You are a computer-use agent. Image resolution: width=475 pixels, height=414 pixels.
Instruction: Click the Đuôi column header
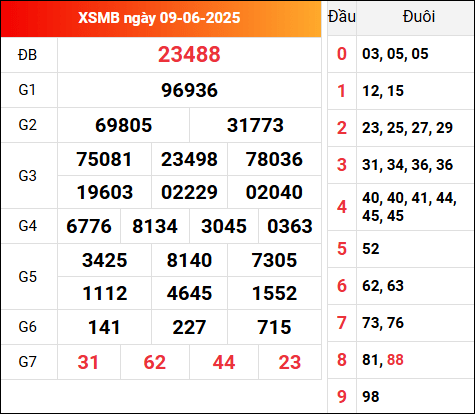[419, 17]
